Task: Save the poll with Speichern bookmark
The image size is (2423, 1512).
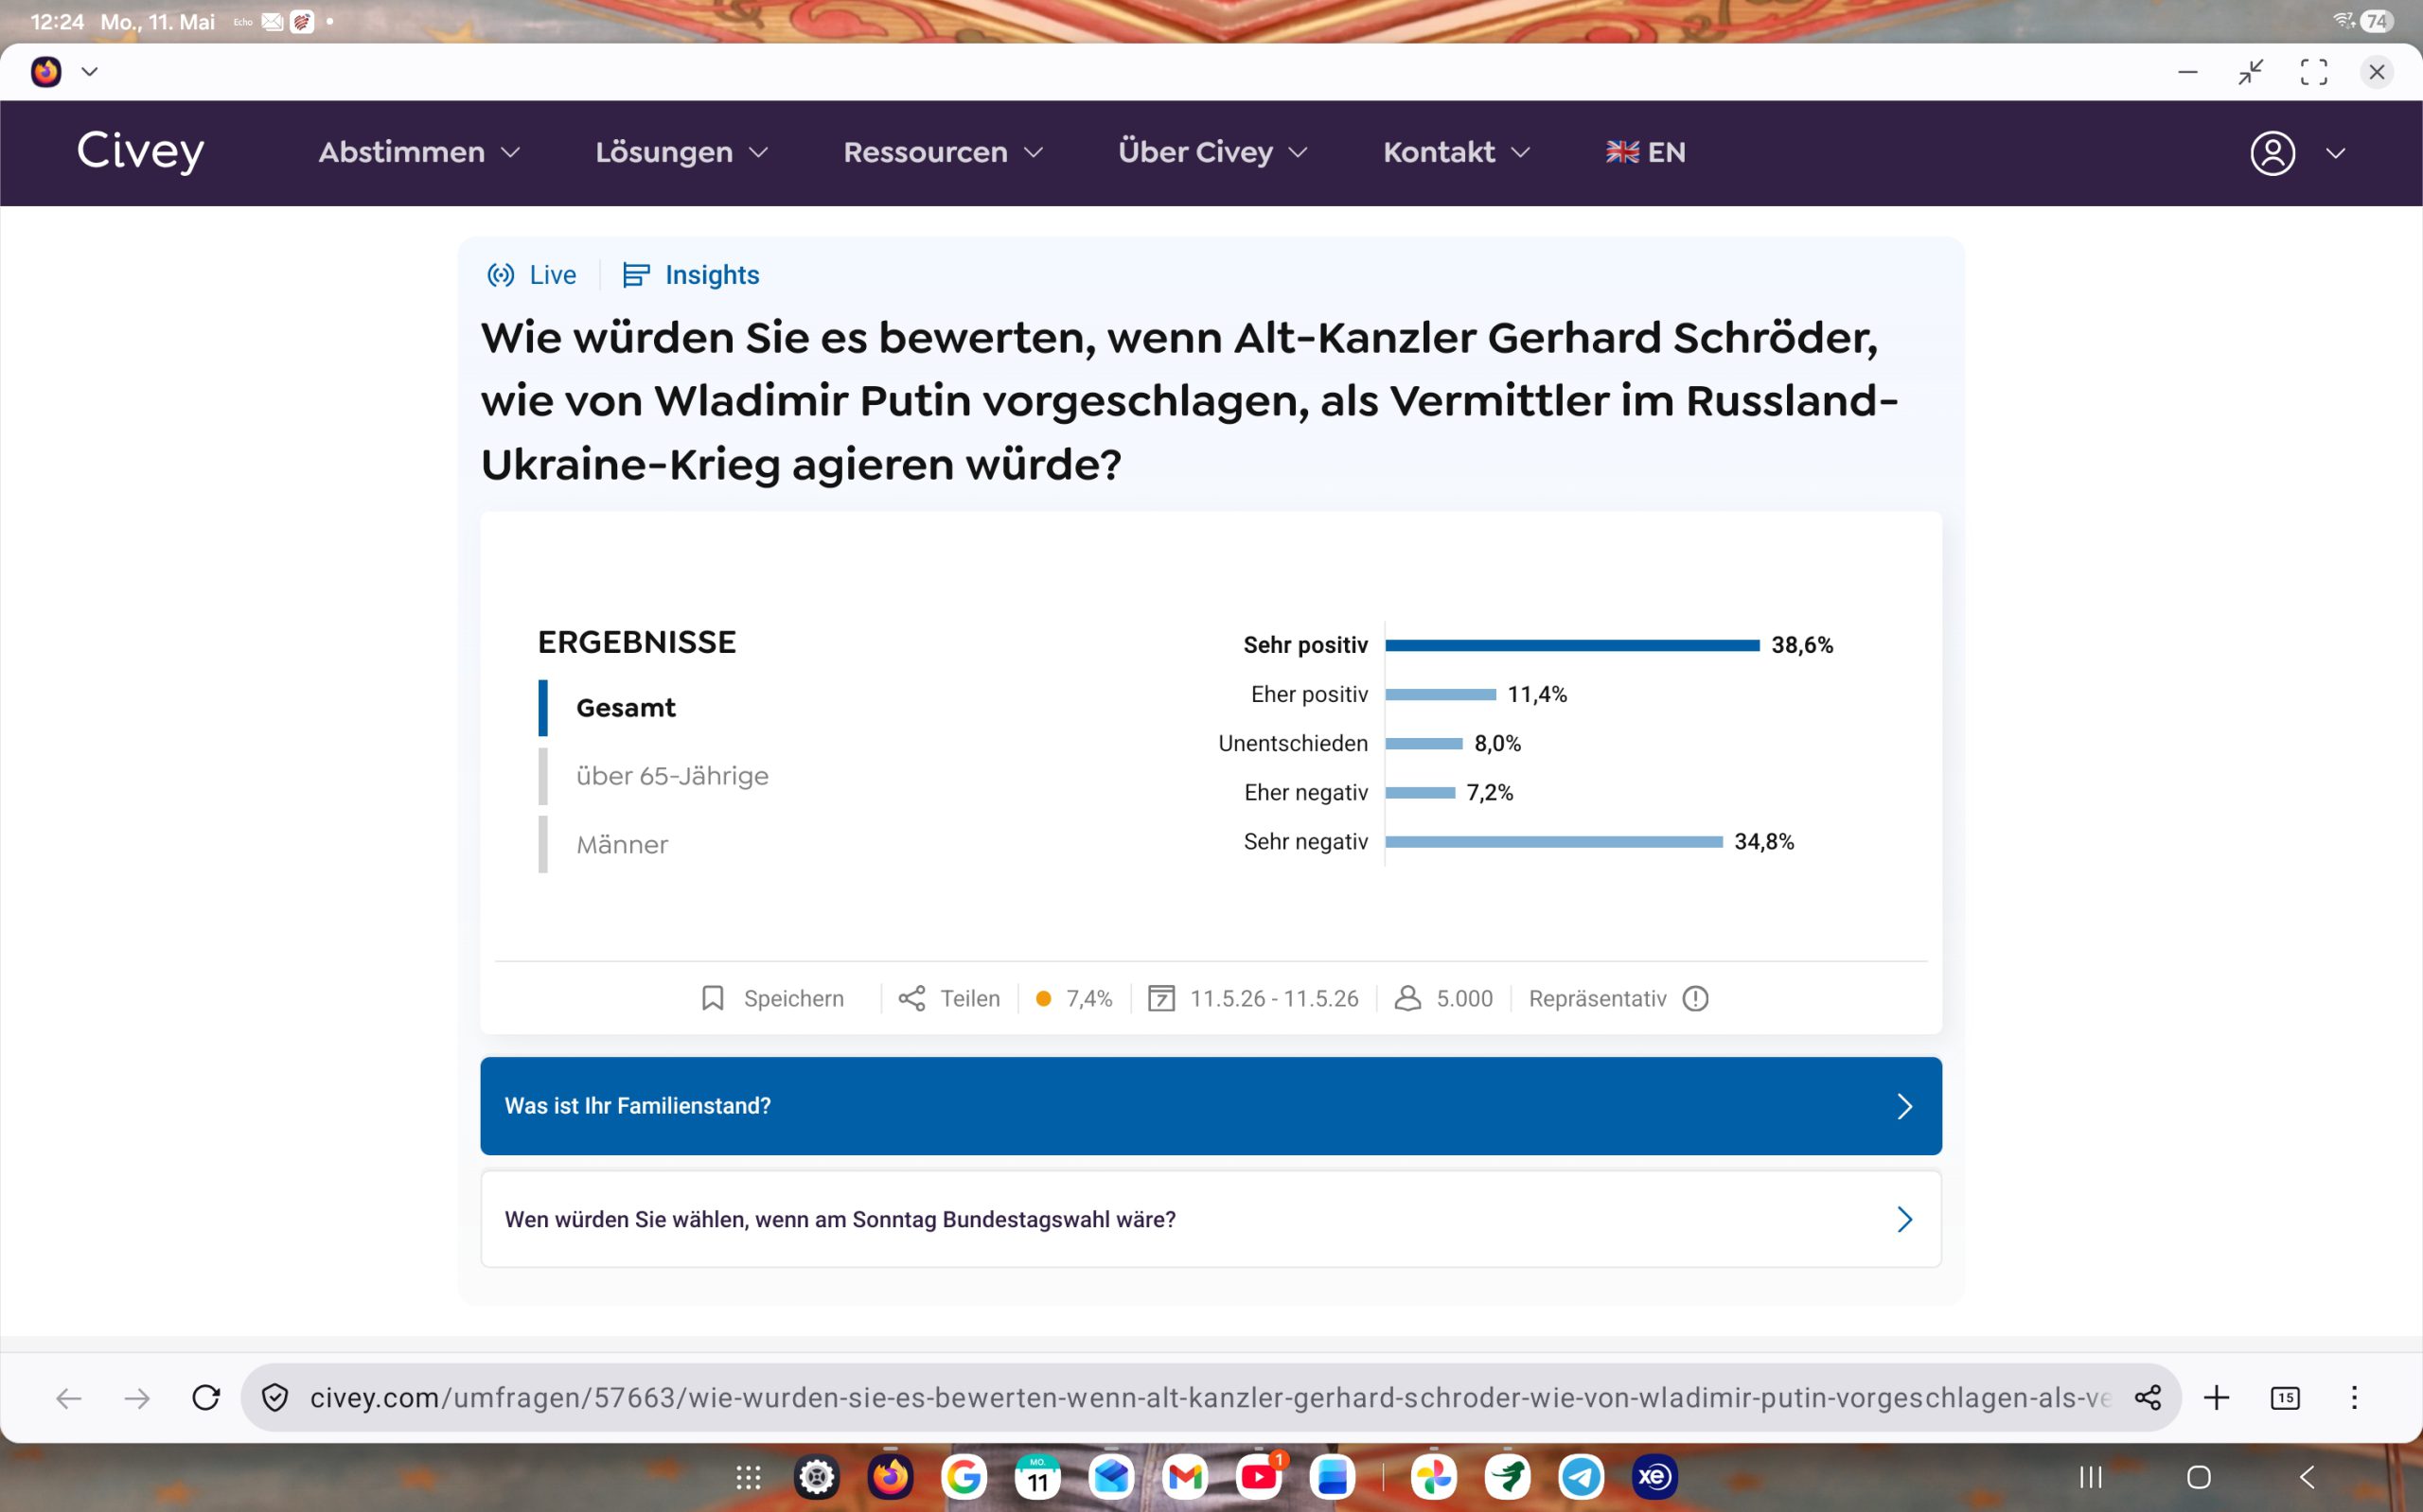Action: [772, 998]
